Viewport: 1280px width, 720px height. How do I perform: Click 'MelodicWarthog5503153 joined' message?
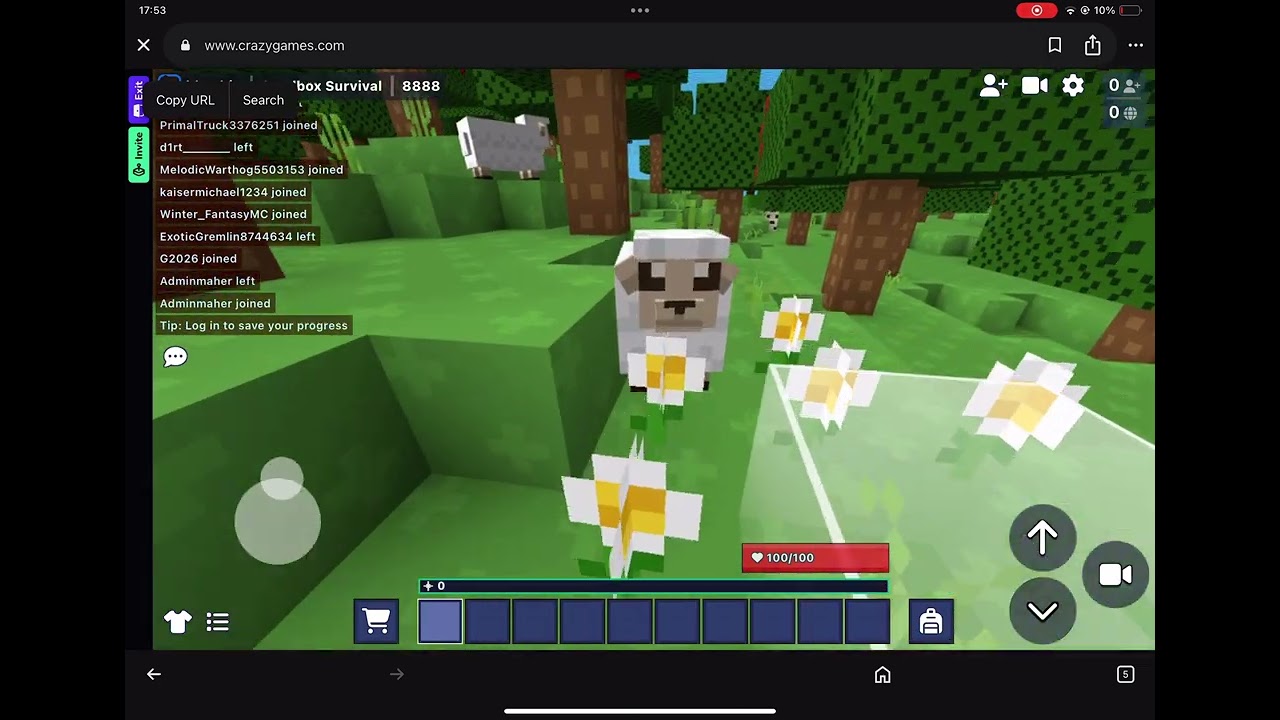[252, 170]
